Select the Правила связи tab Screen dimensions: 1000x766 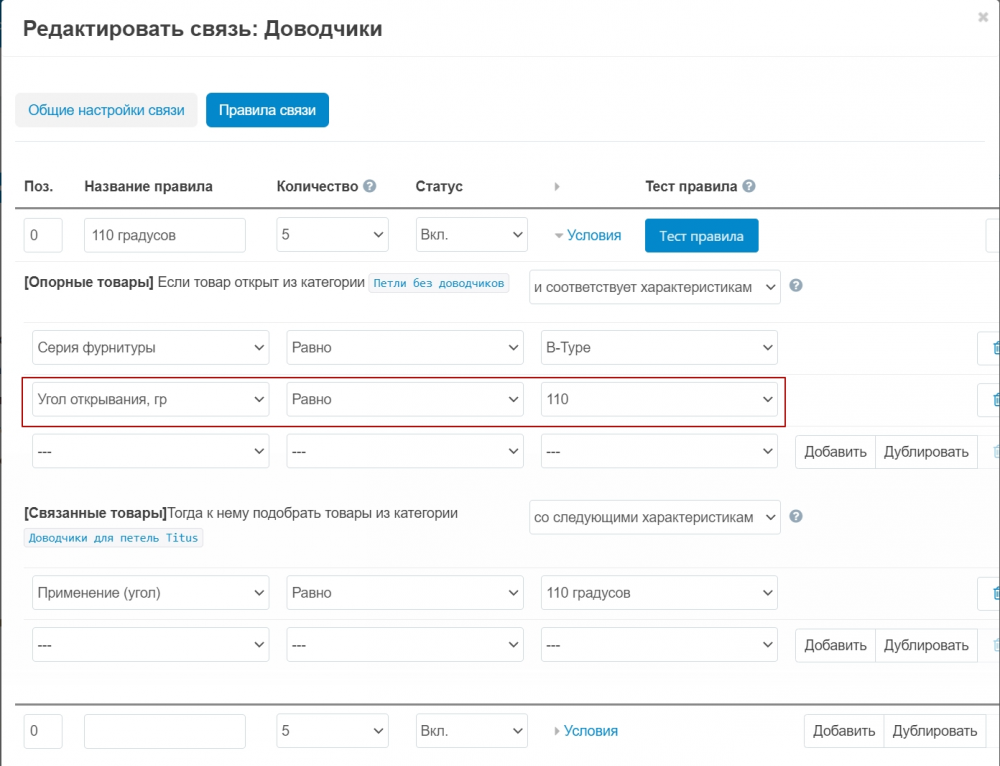point(267,110)
